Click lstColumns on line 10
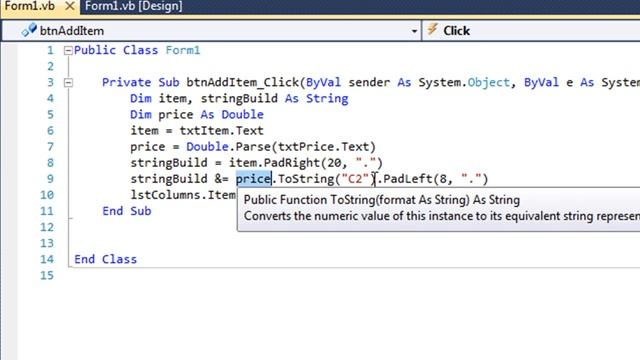640x360 pixels. 165,195
